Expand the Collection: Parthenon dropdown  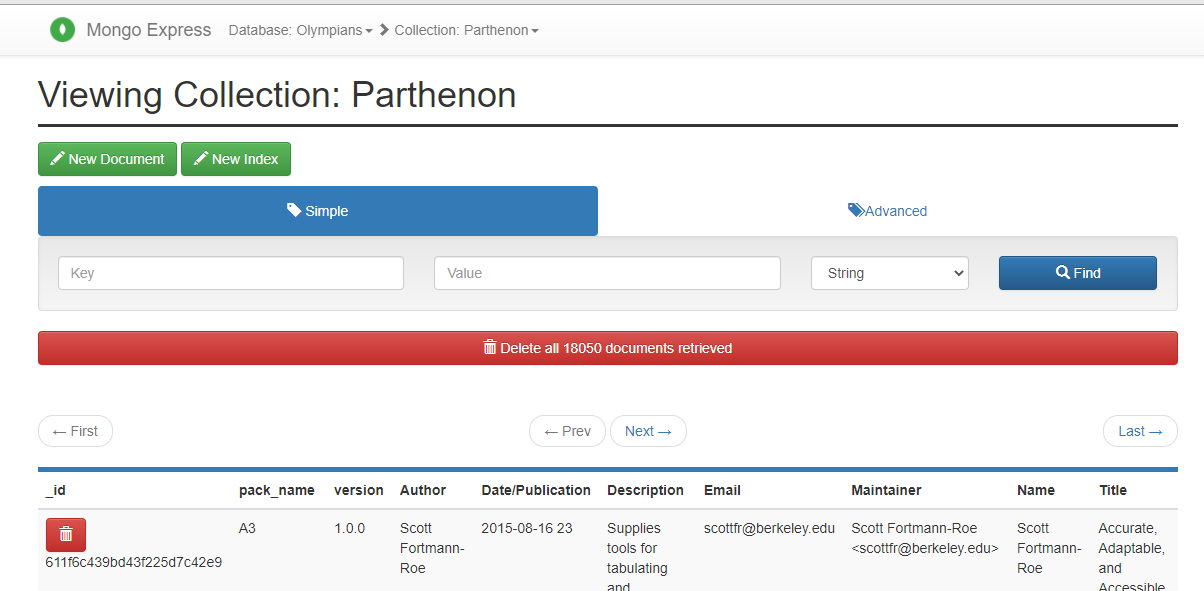tap(466, 30)
